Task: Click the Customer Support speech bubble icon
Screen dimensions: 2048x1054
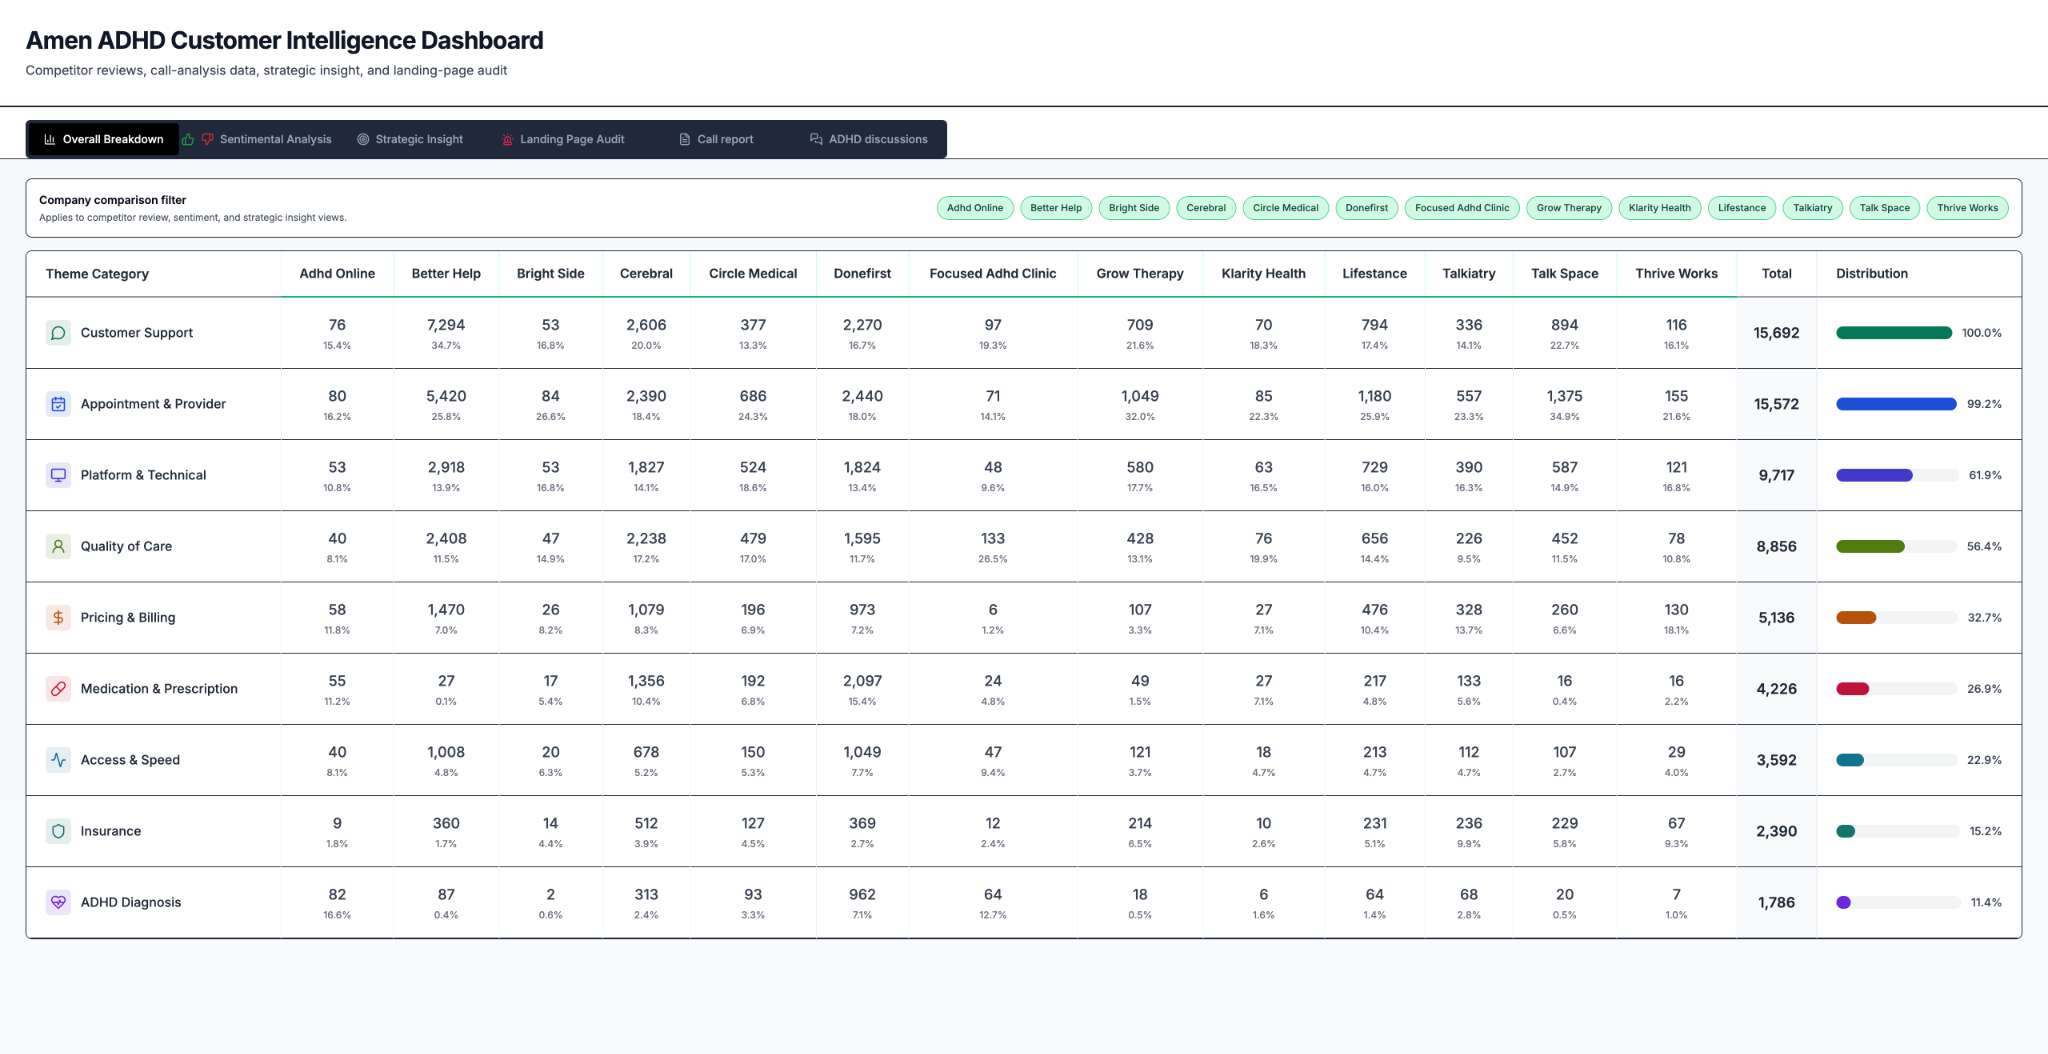Action: click(x=58, y=333)
